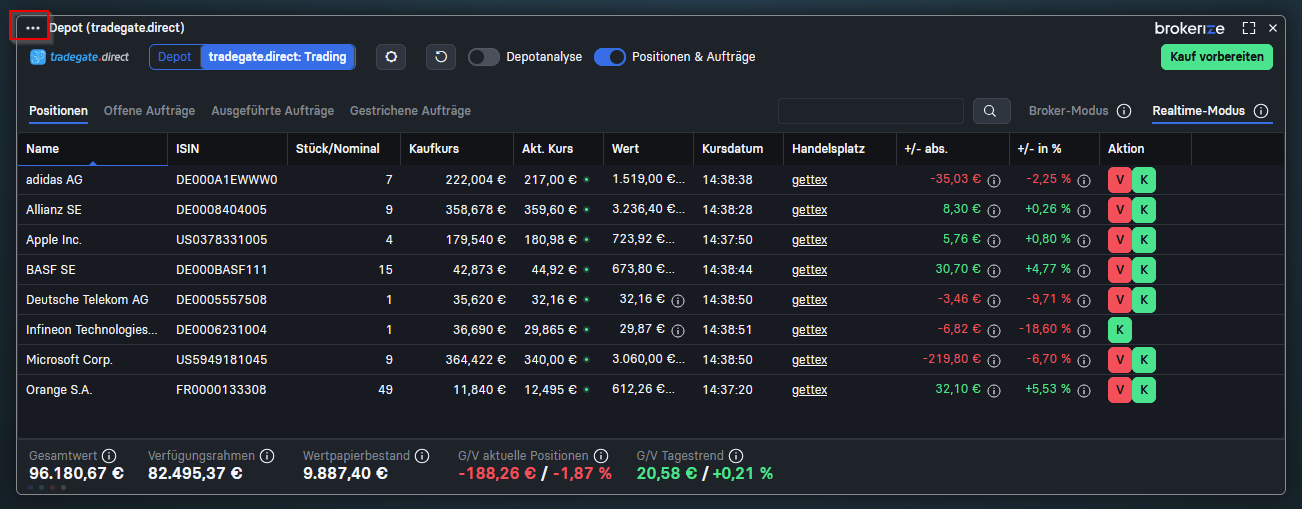Open G/V Tagestrend info icon

736,456
